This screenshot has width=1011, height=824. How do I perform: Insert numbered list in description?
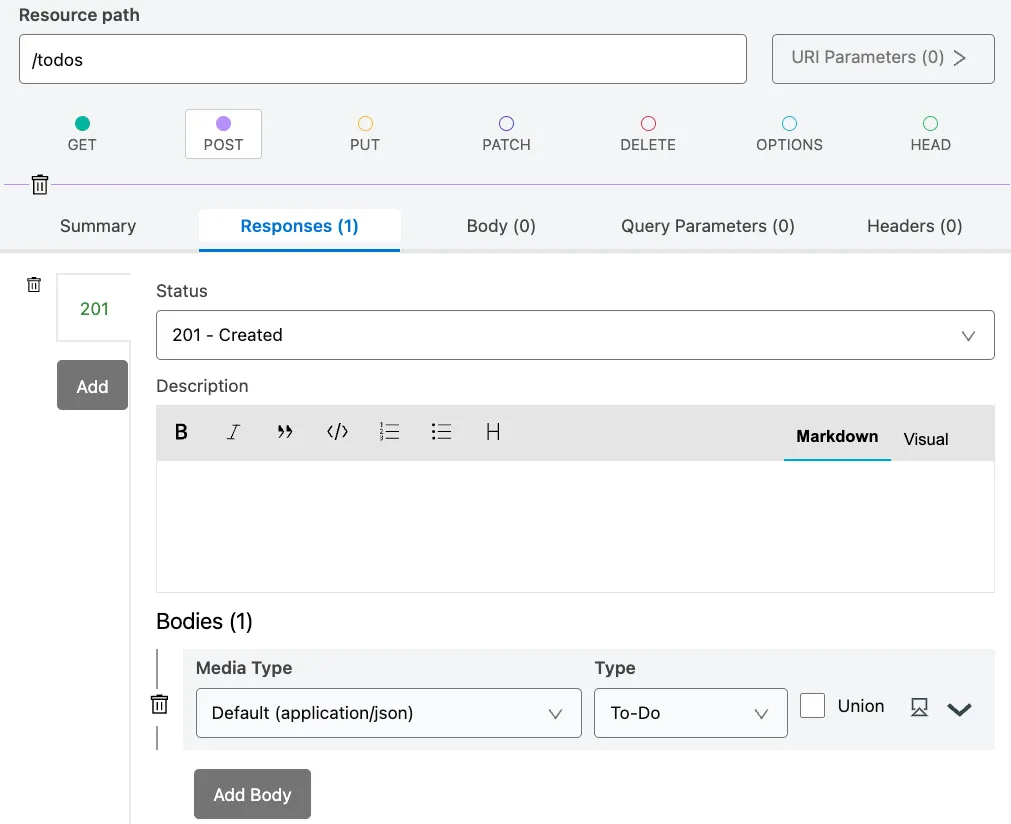point(389,431)
